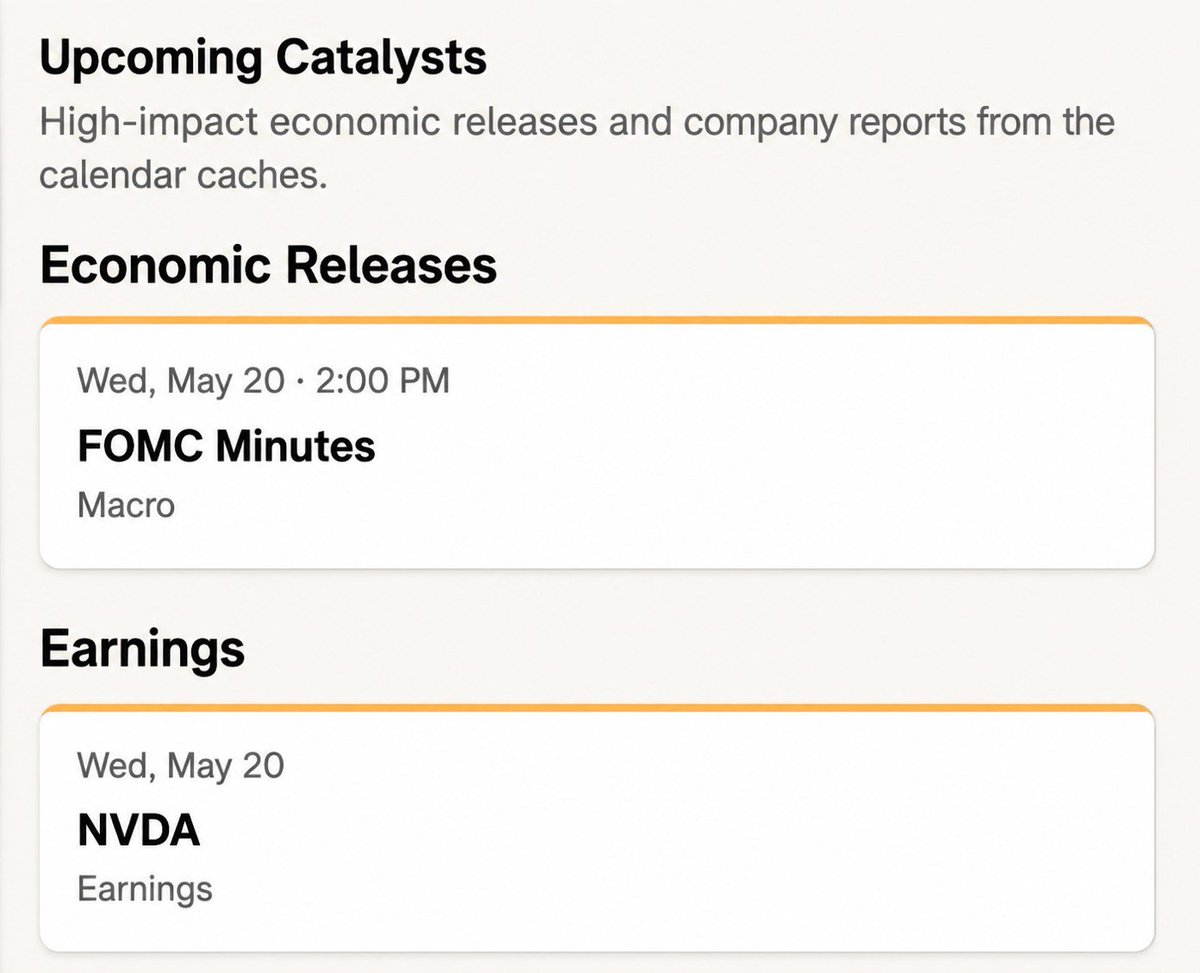The width and height of the screenshot is (1200, 973).
Task: Click Wed, May 20 date on NVDA card
Action: [181, 766]
